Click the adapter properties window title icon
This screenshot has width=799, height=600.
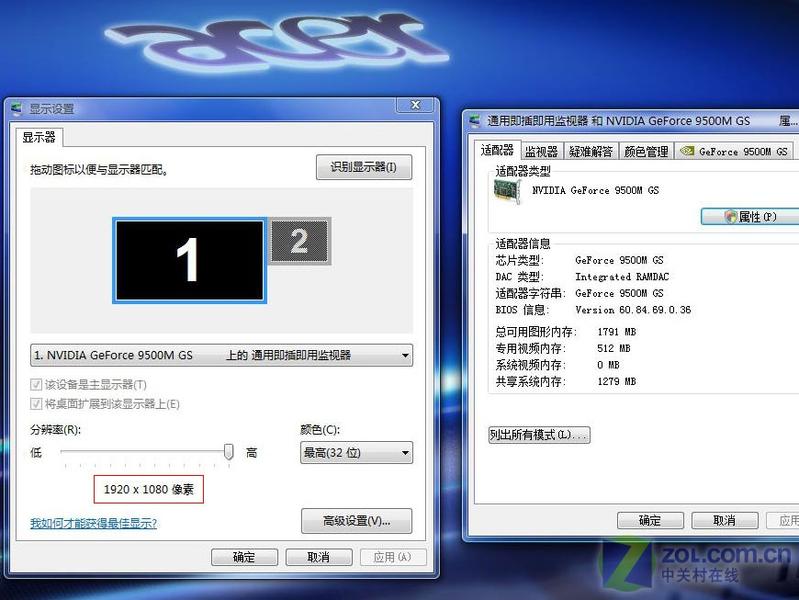pos(475,121)
